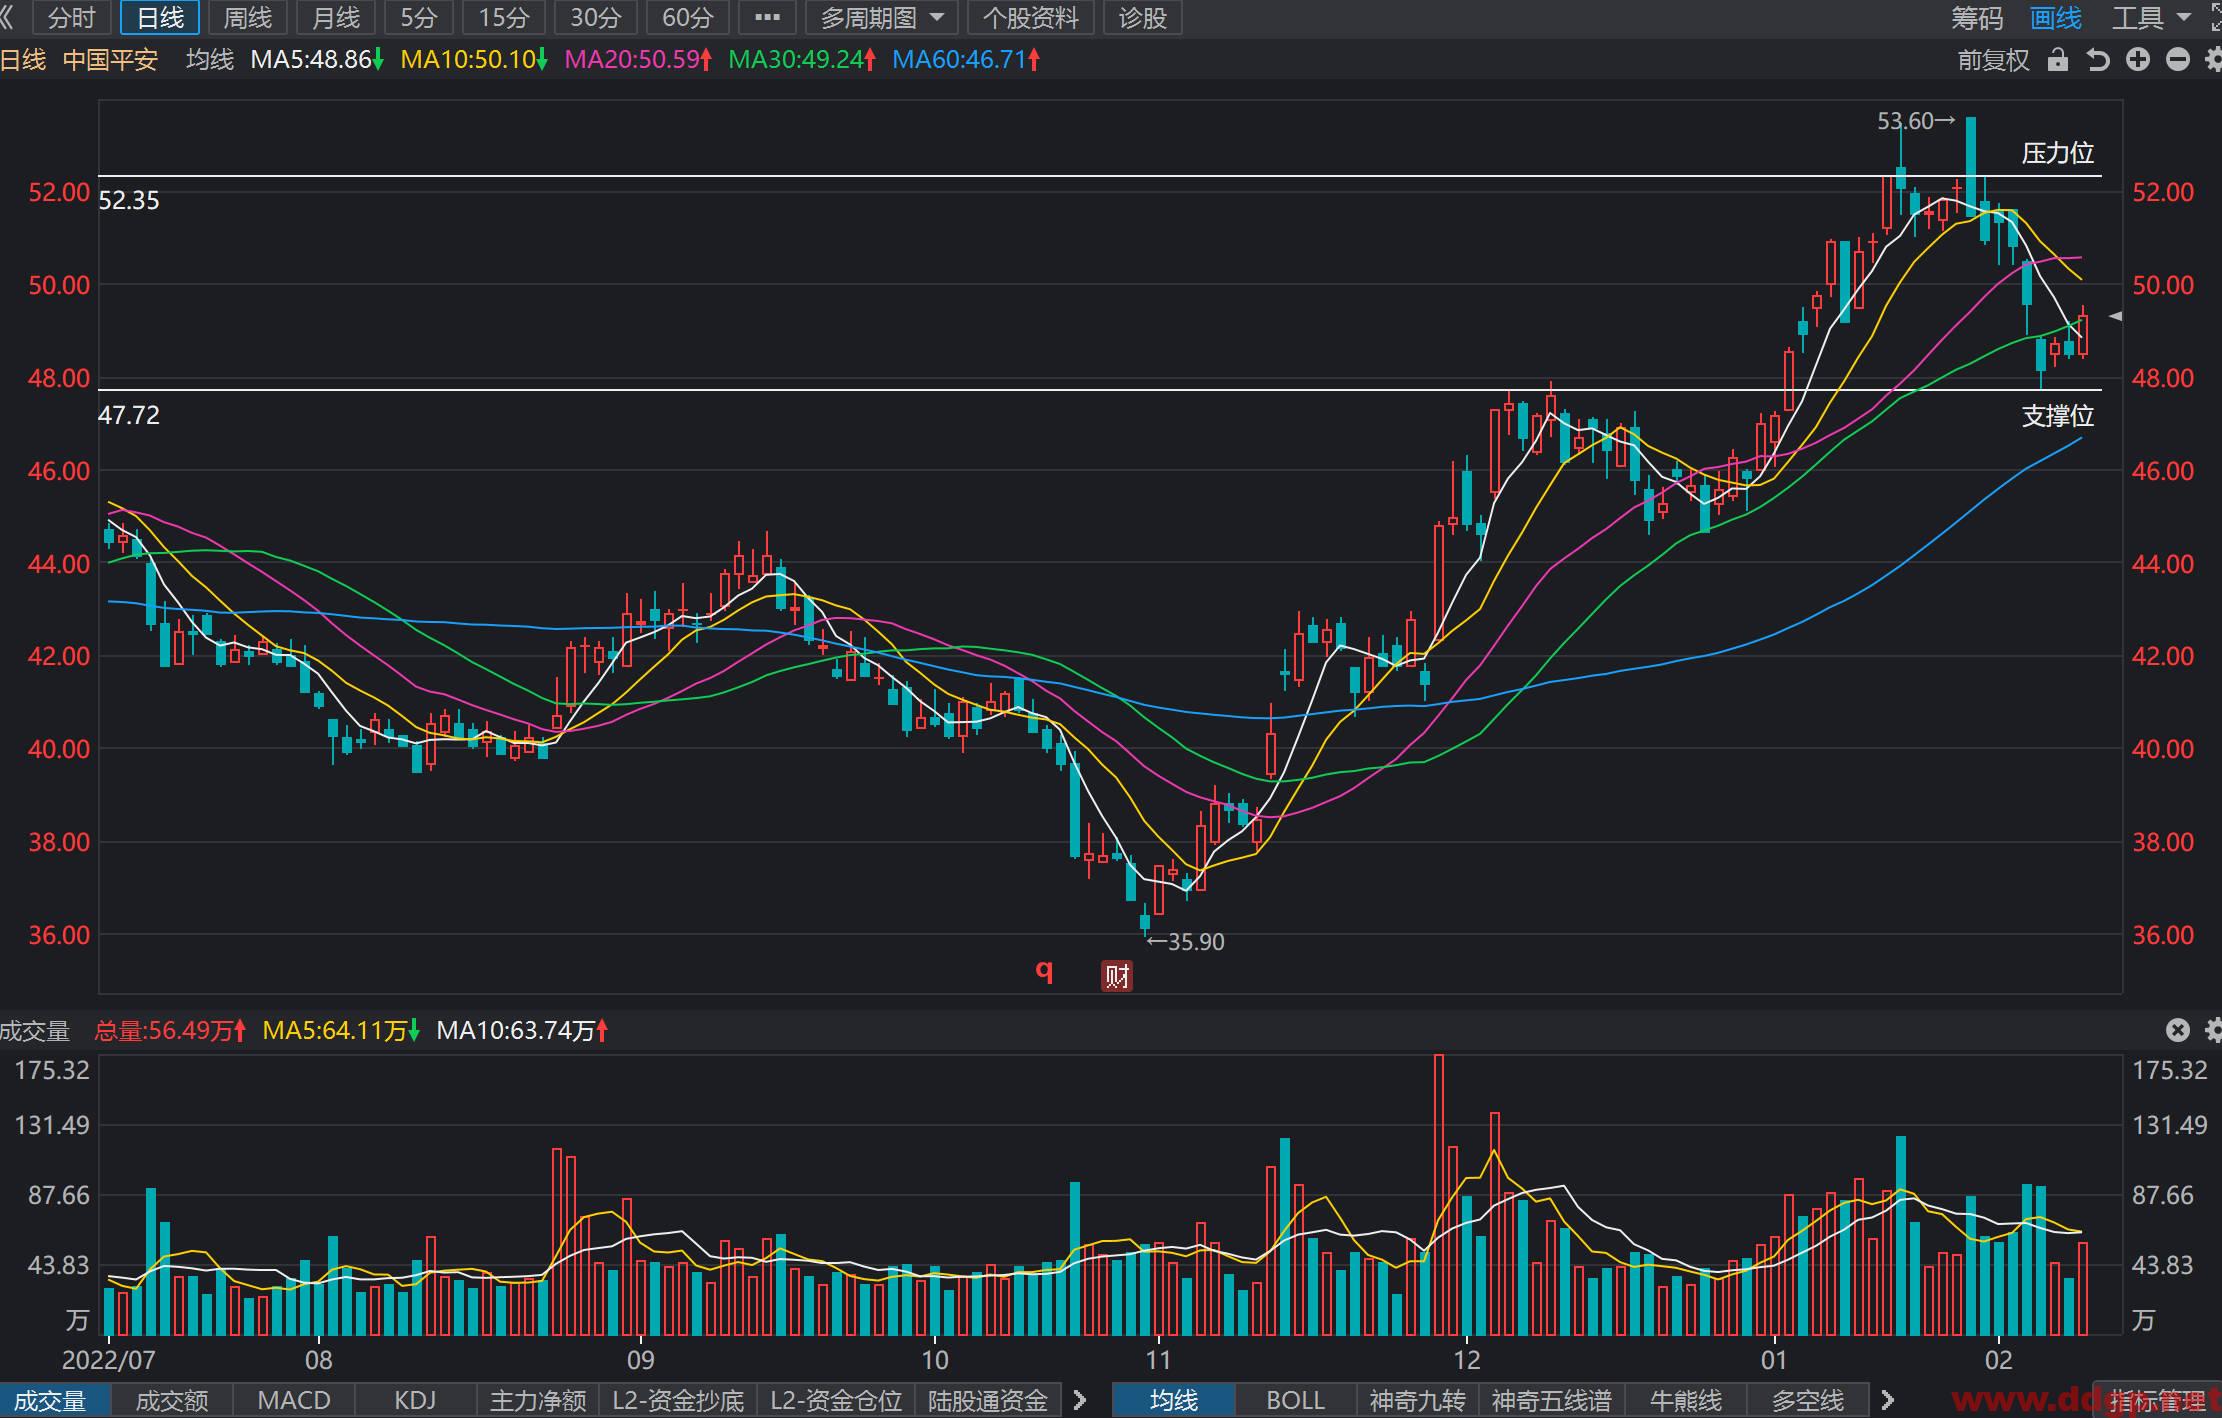This screenshot has height=1418, width=2222.
Task: Open the 工具 tools dropdown
Action: pyautogui.click(x=2151, y=18)
